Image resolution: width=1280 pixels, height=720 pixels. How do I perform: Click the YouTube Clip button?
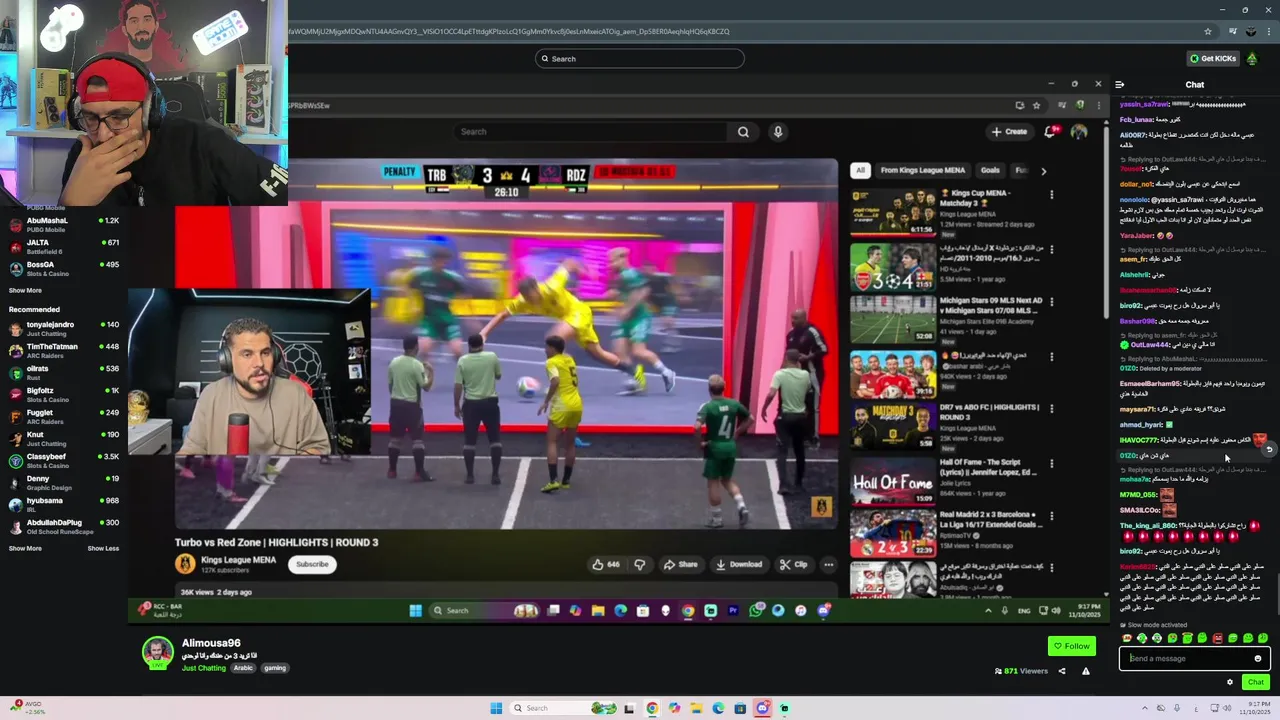click(x=794, y=564)
